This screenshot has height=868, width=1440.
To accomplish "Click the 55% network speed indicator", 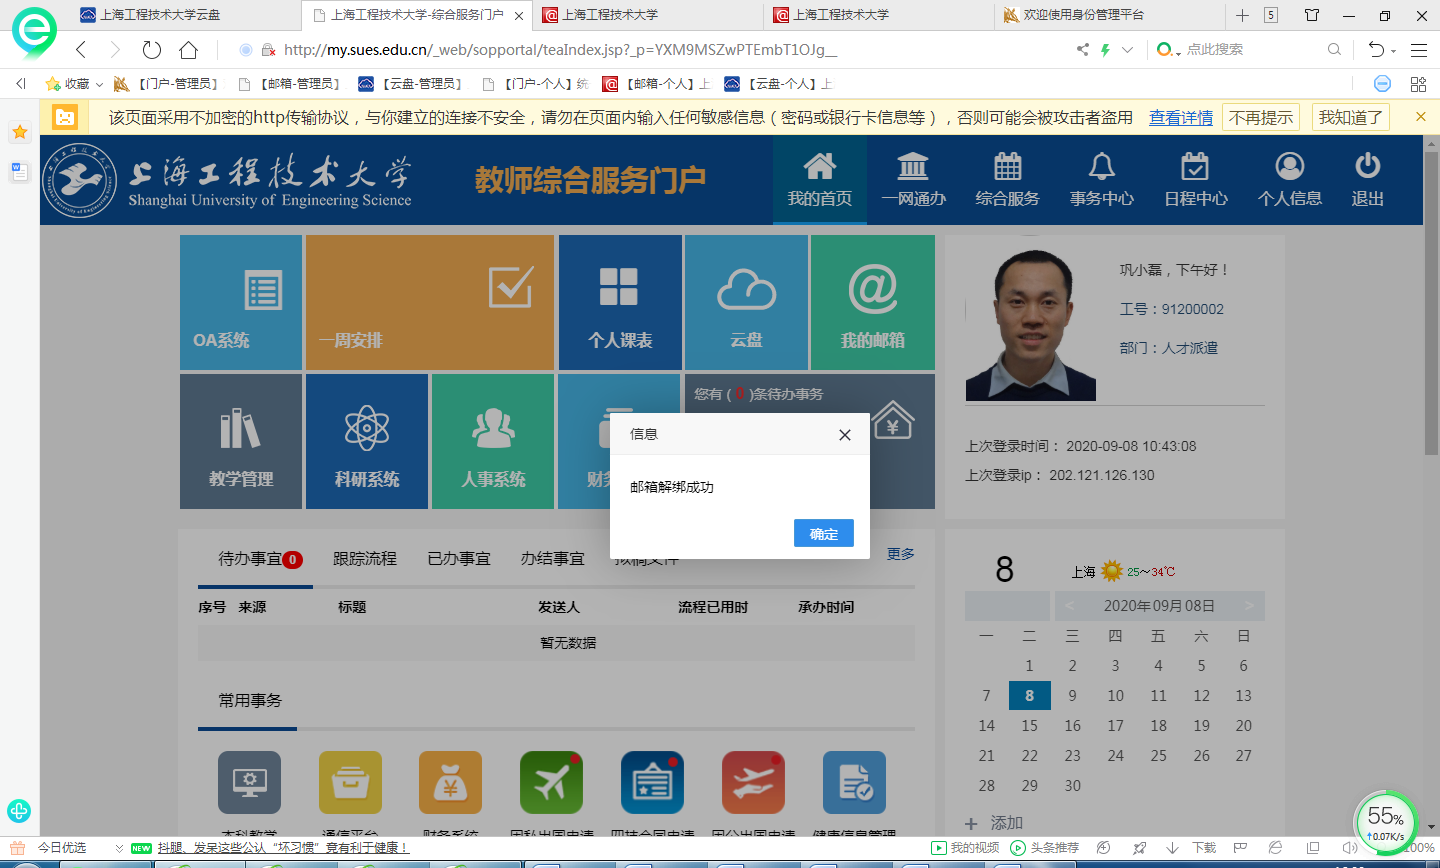I will [x=1386, y=824].
